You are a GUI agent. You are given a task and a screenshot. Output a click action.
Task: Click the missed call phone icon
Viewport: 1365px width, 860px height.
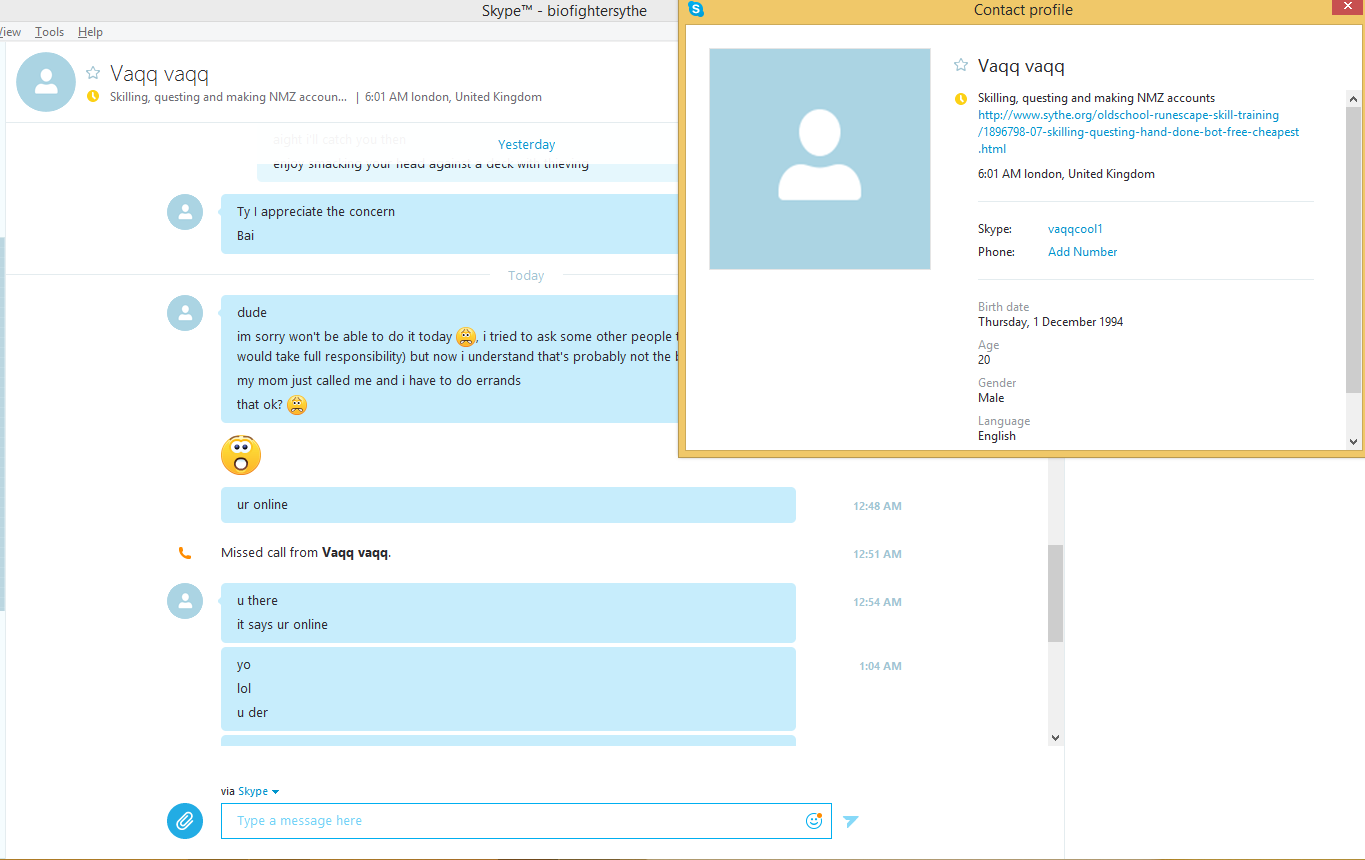(184, 552)
